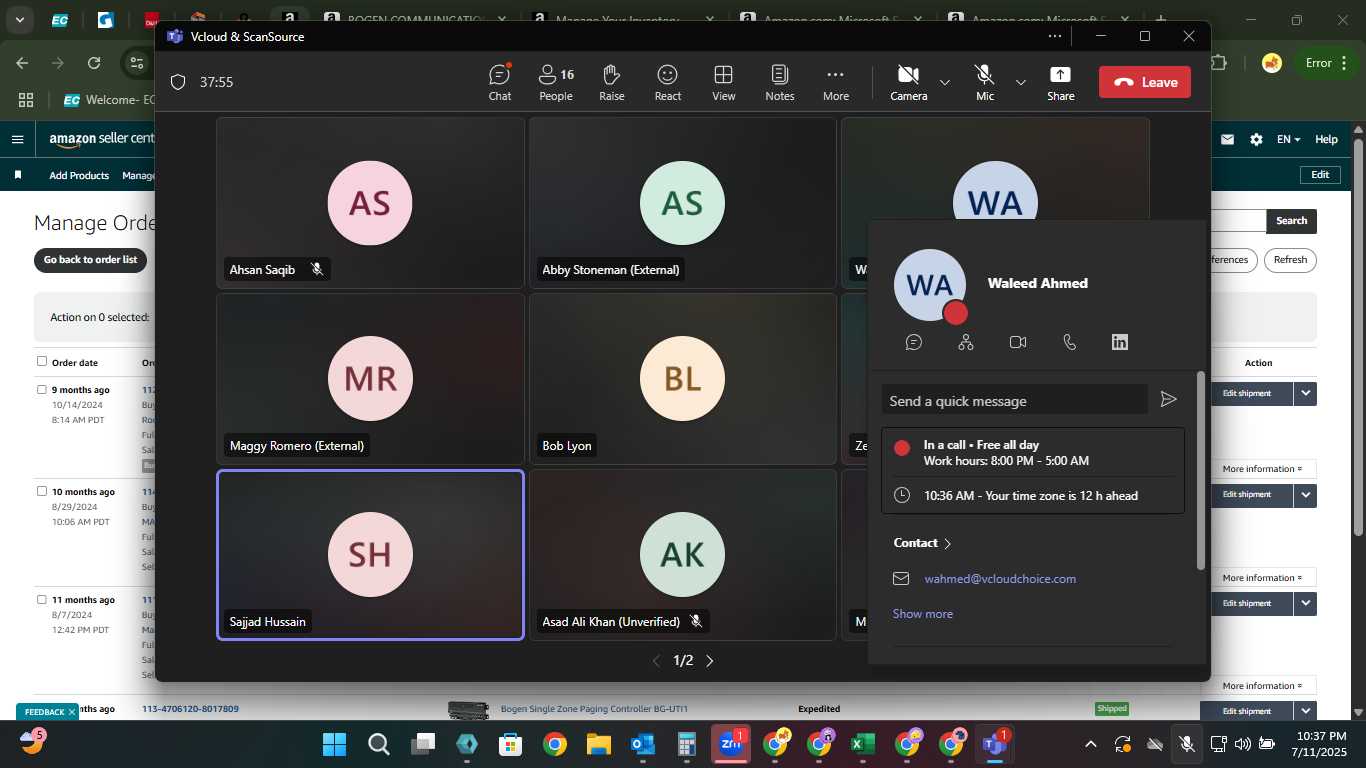Send the quick message arrow
Screen dimensions: 1366x768
click(x=1168, y=400)
